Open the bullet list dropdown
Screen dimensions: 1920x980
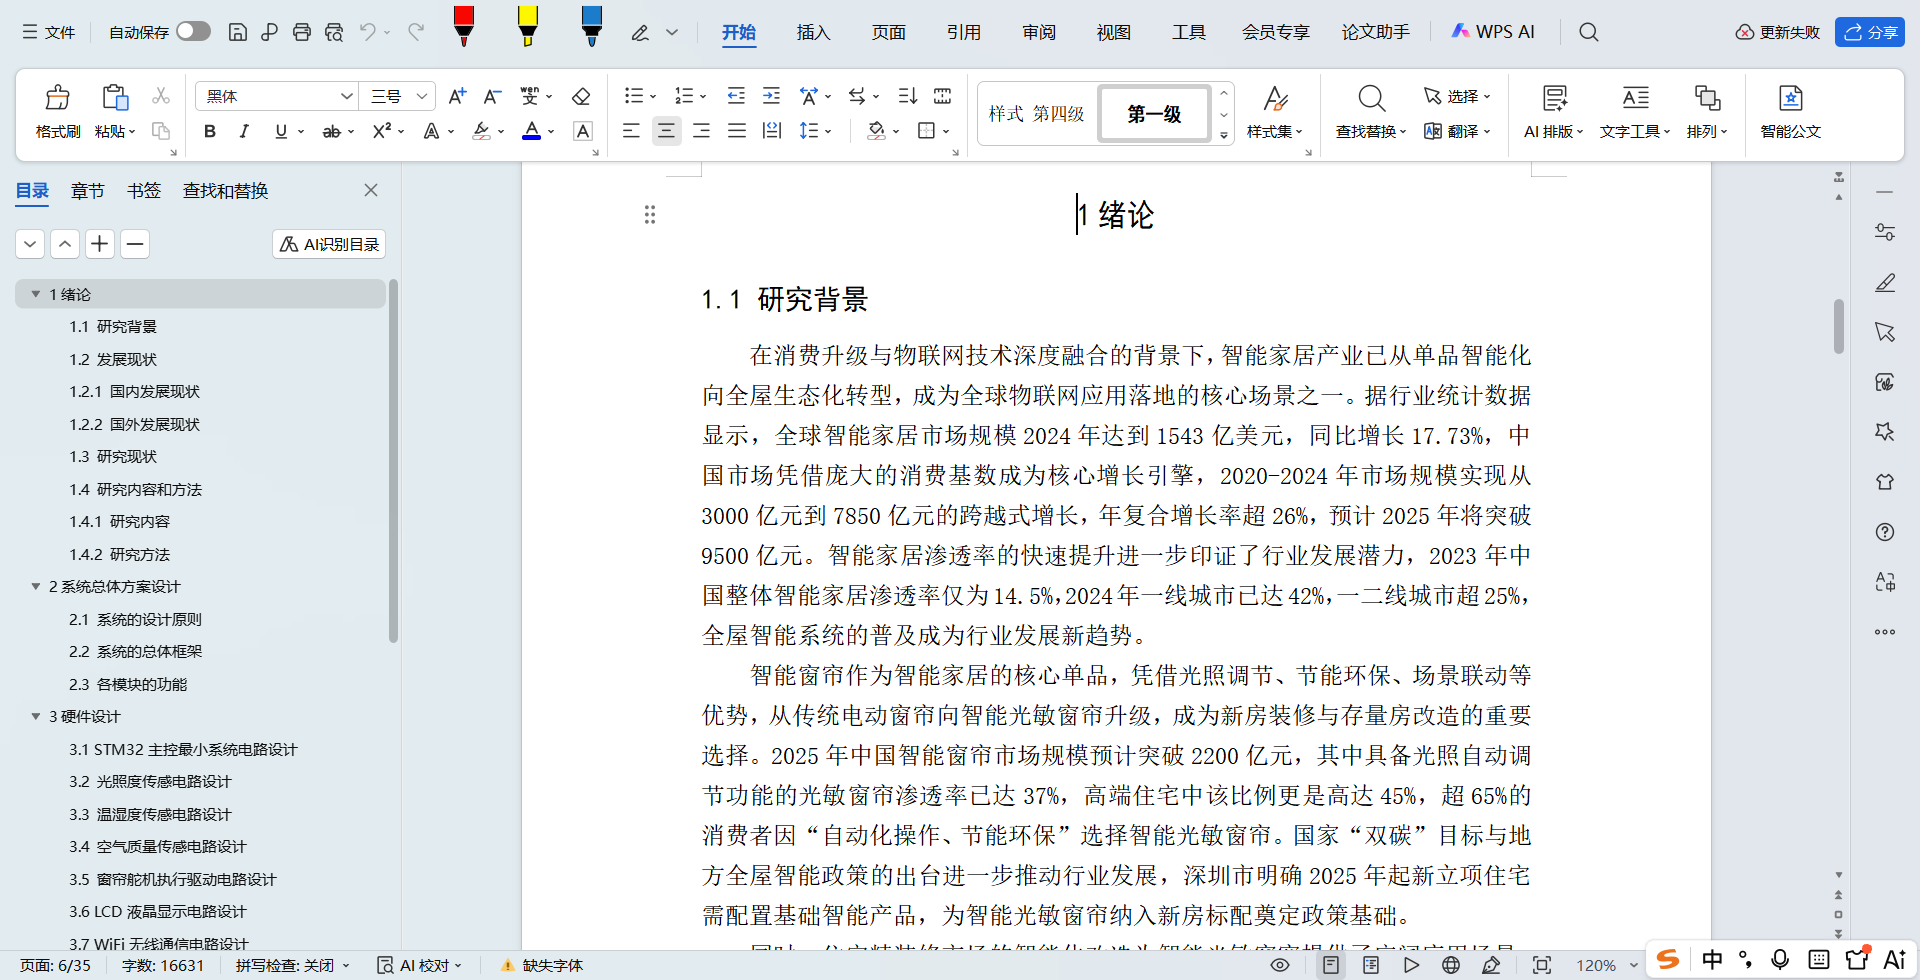pyautogui.click(x=653, y=96)
